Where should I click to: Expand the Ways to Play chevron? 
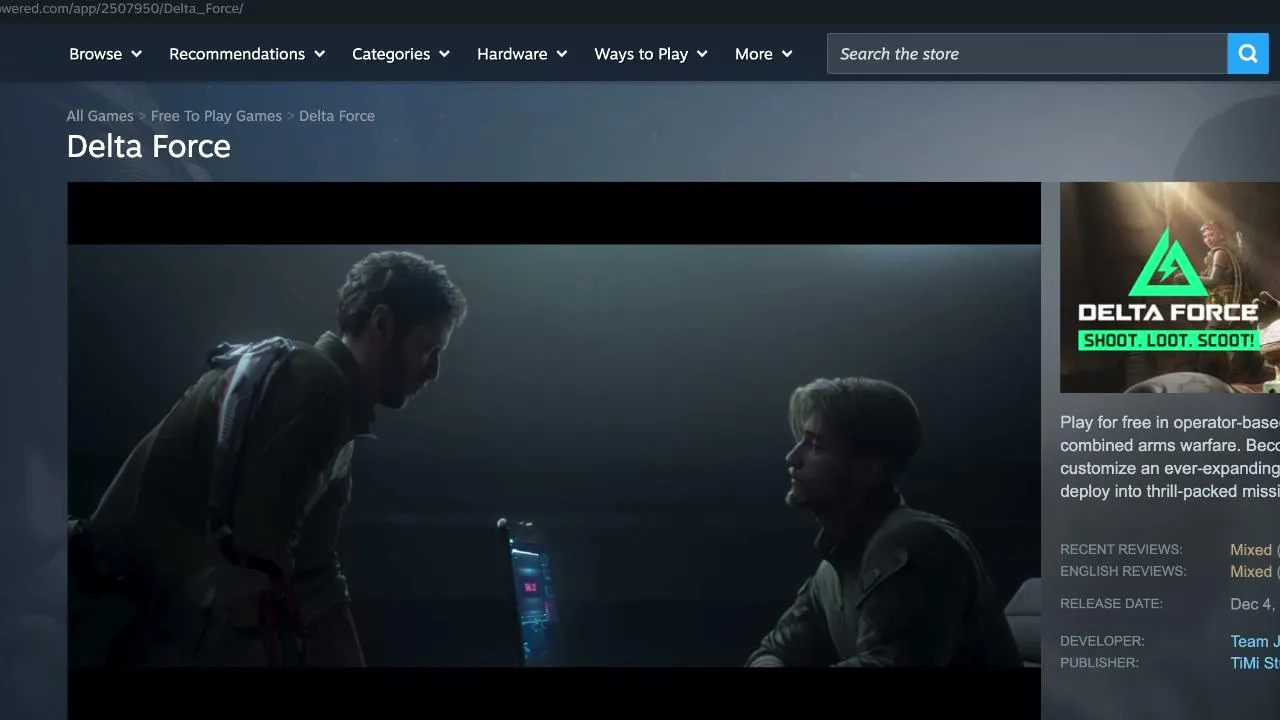click(702, 54)
